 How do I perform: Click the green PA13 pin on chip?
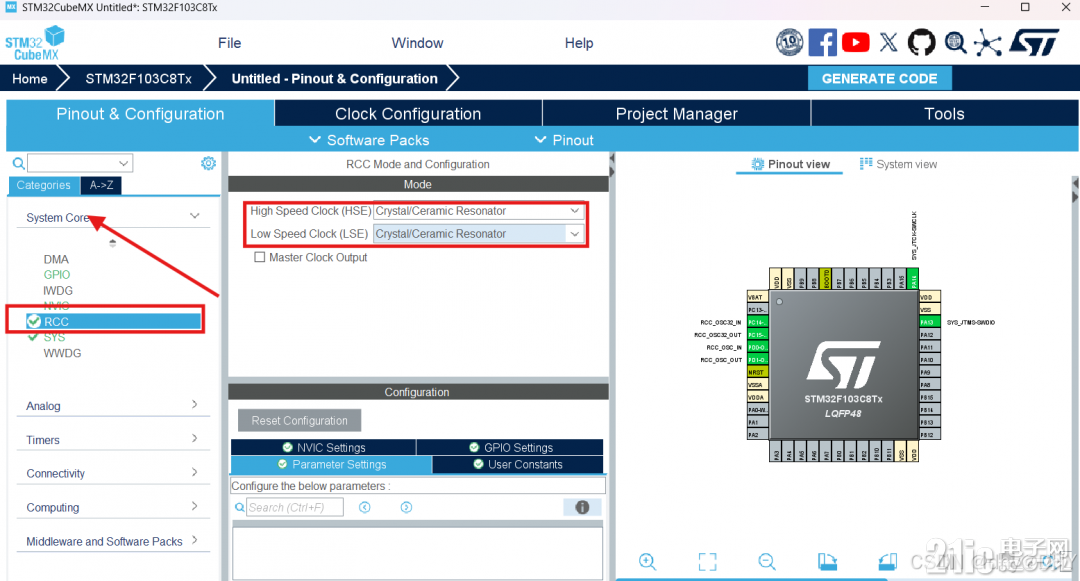click(929, 322)
